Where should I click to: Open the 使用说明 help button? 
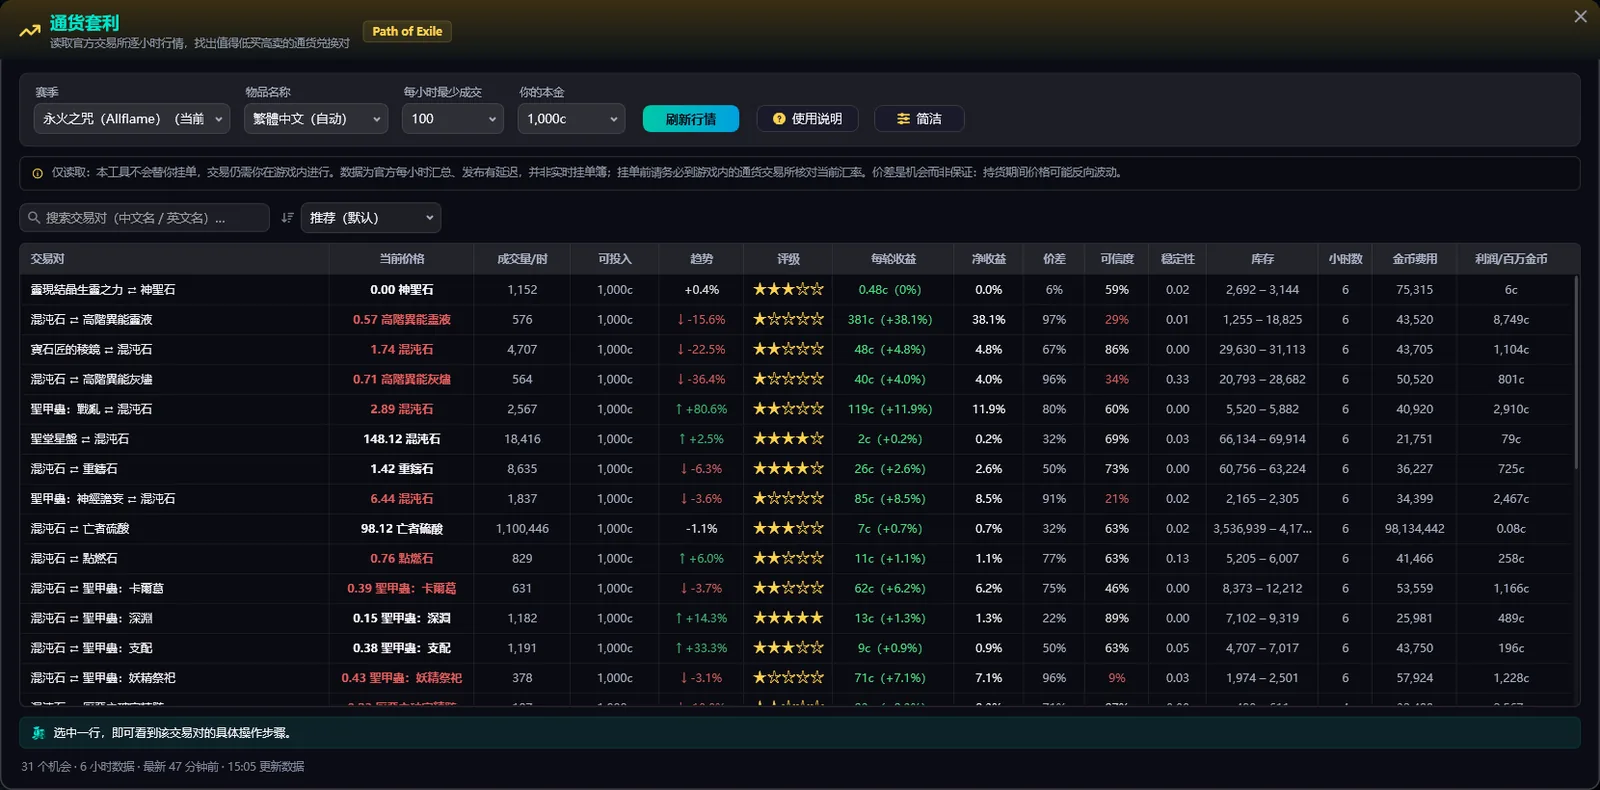tap(808, 119)
